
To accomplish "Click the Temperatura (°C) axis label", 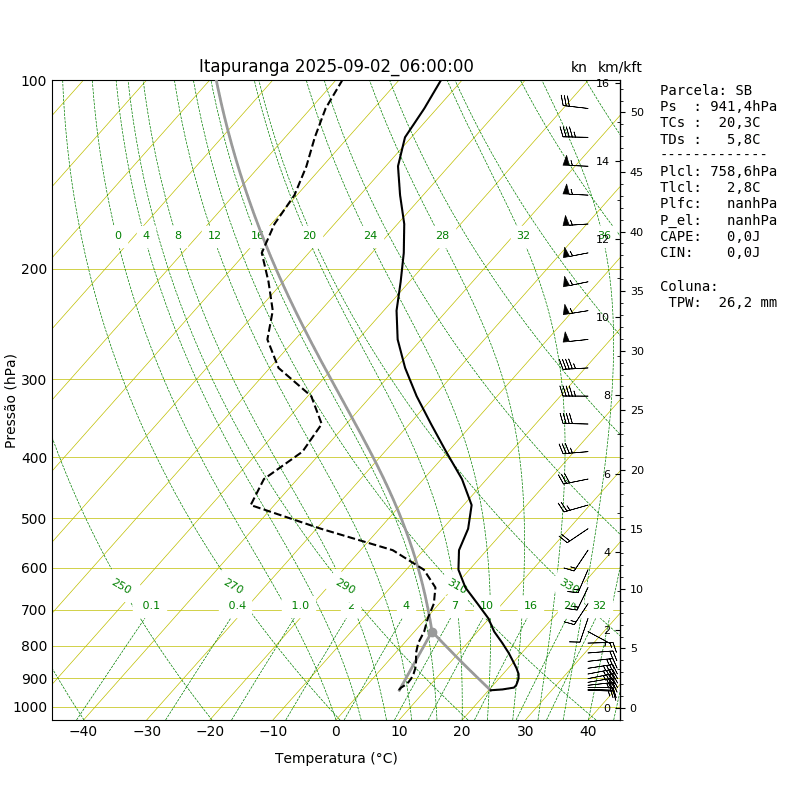I will tap(336, 758).
